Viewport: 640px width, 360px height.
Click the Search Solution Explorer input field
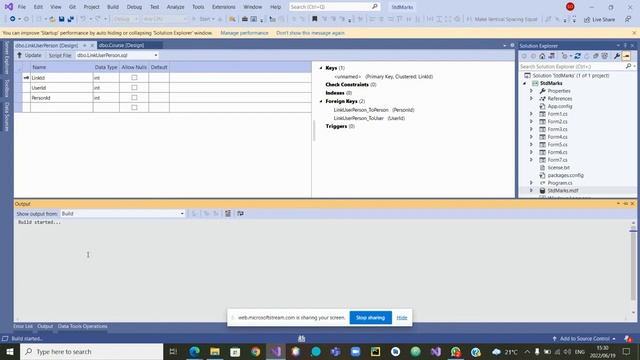click(572, 66)
